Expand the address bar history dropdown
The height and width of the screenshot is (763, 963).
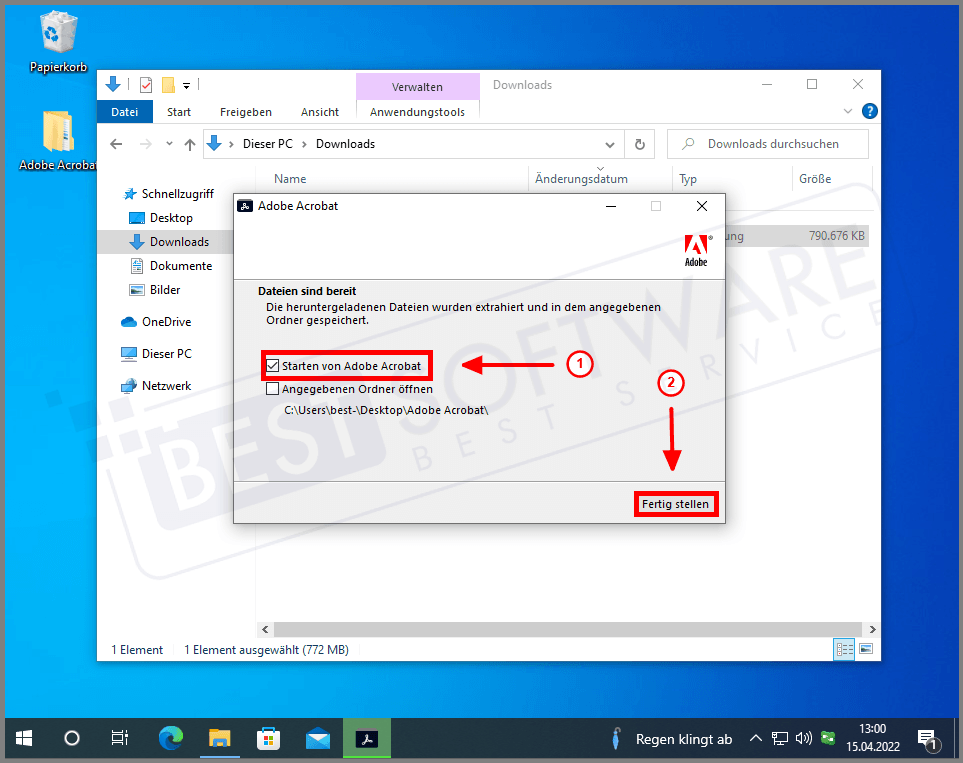611,144
